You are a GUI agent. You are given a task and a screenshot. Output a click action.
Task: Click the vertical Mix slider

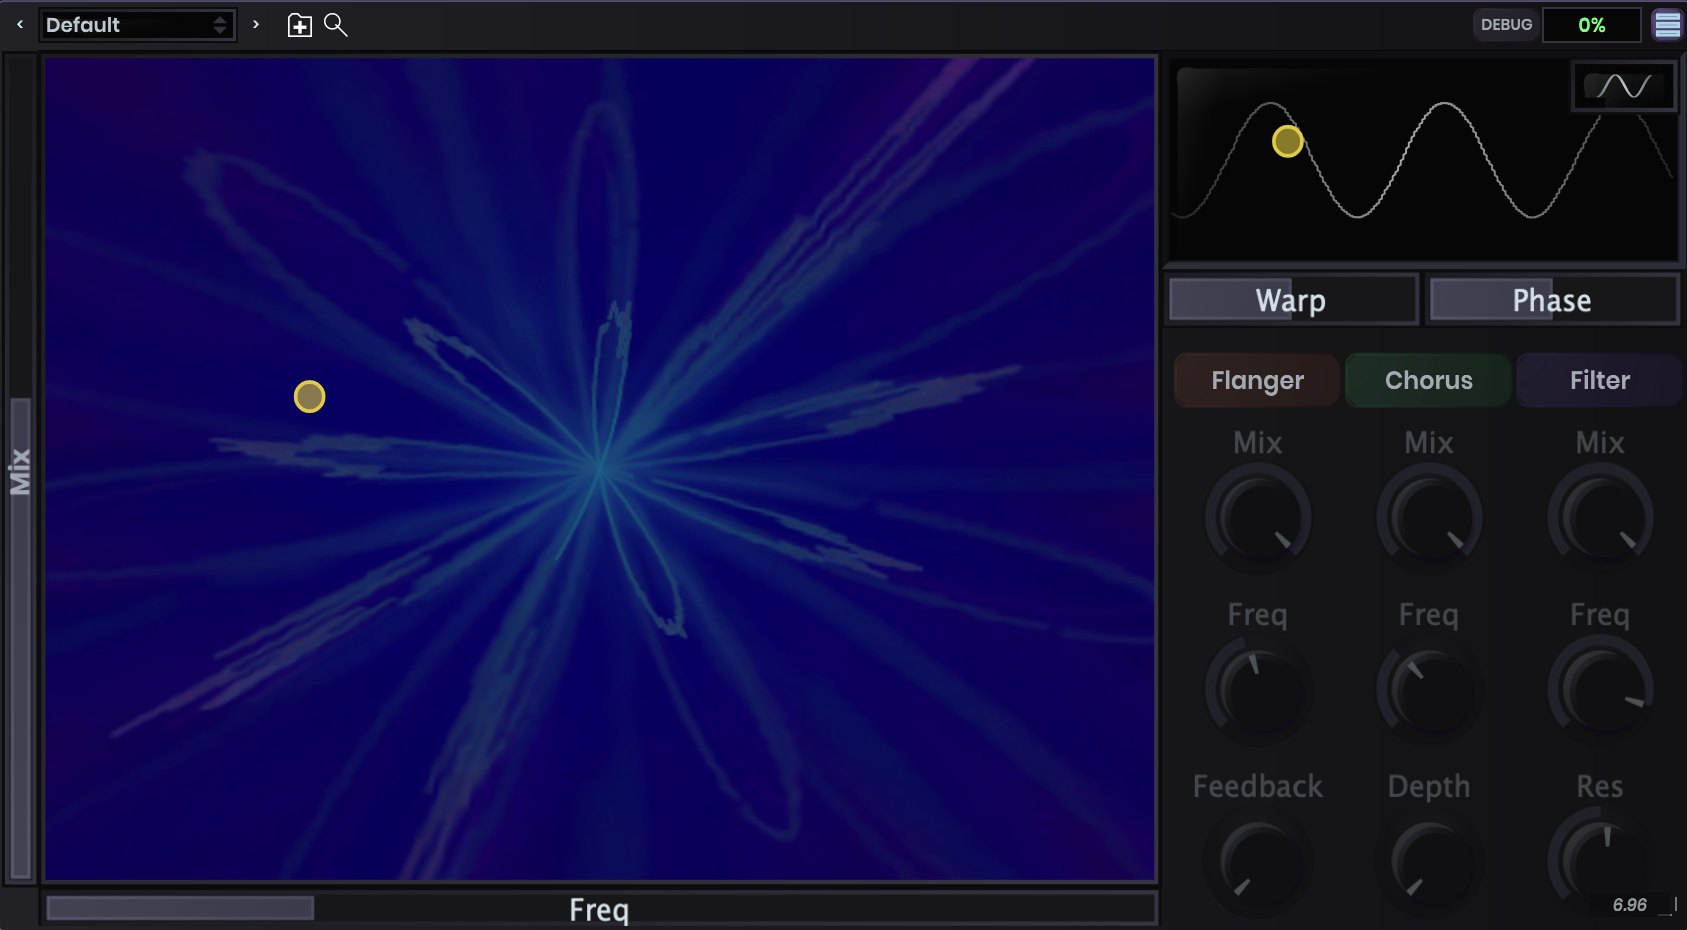point(20,468)
